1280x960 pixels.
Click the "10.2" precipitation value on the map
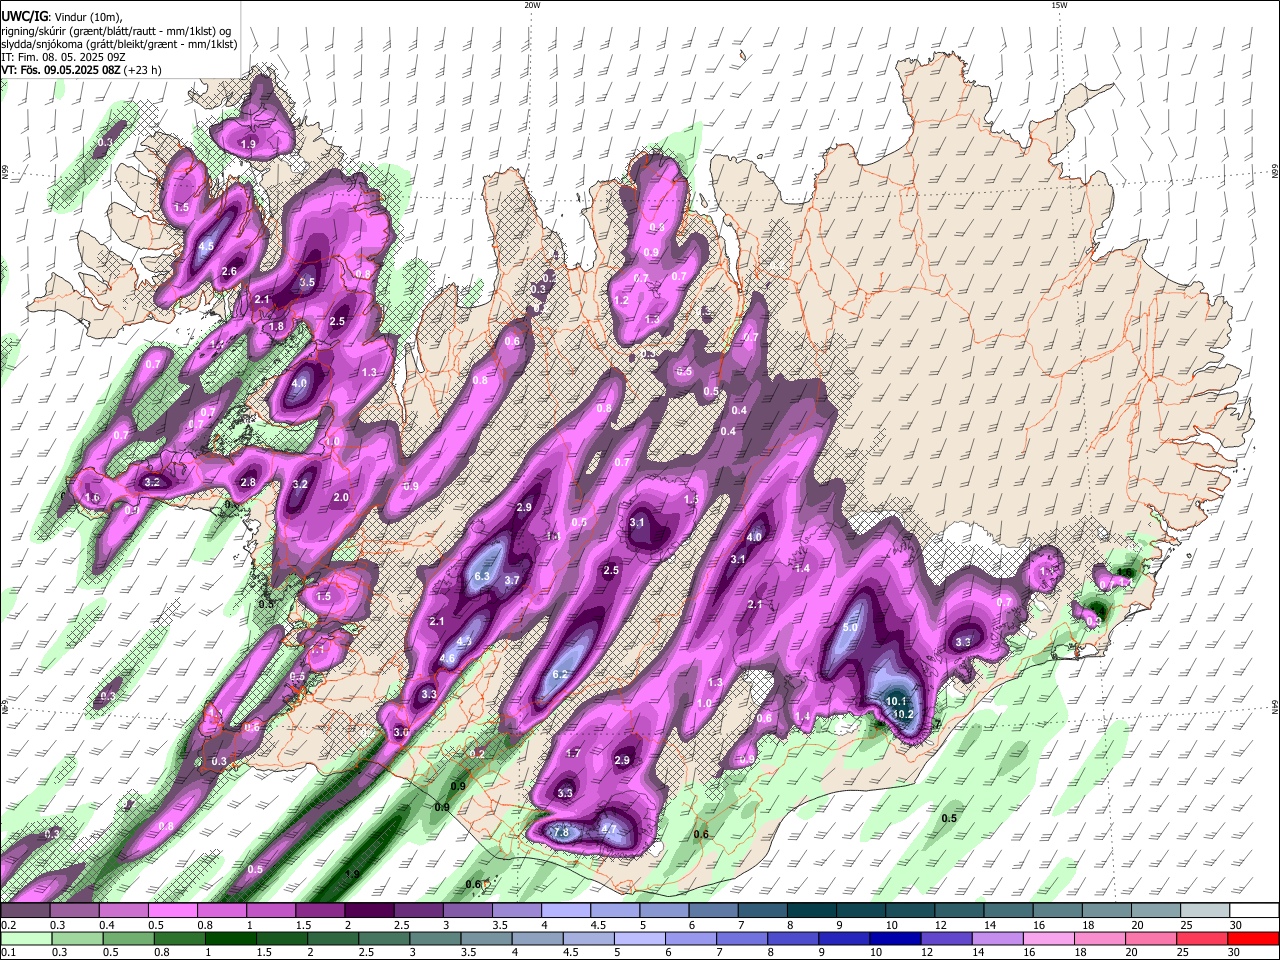[903, 714]
